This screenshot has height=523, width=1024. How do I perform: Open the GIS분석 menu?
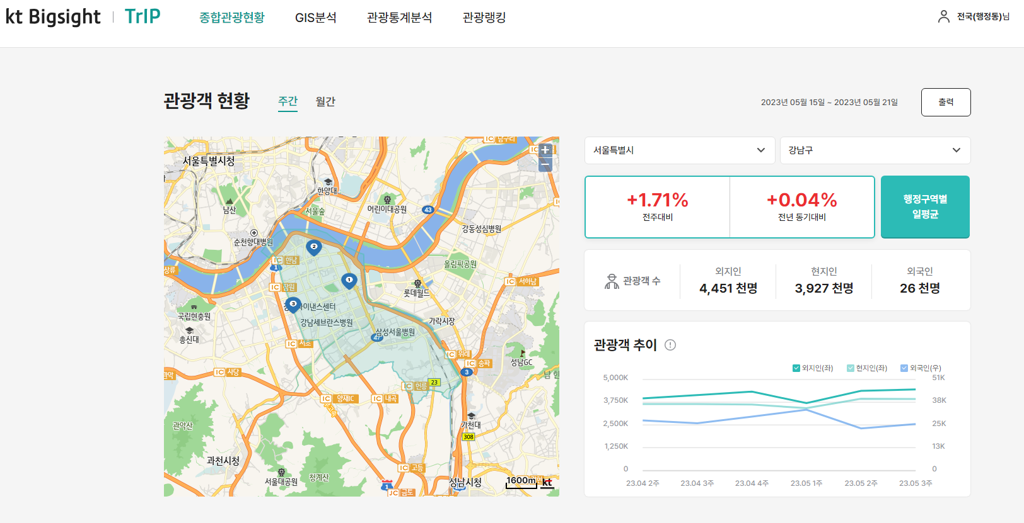(x=316, y=18)
